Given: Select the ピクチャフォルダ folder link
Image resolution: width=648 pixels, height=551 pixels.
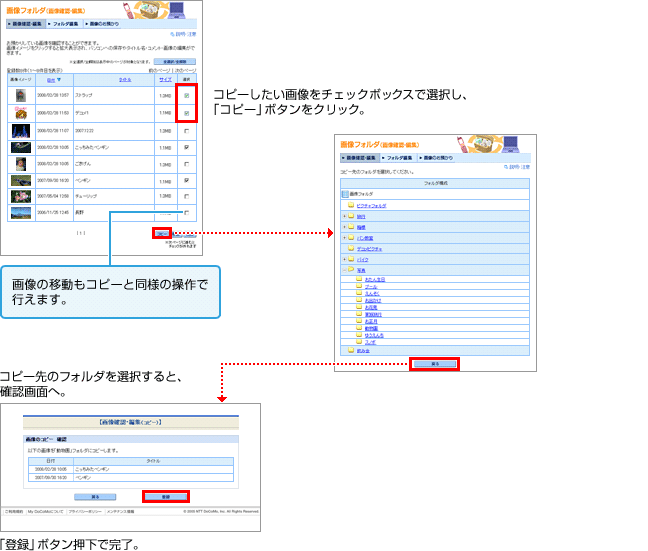Looking at the screenshot, I should [372, 205].
